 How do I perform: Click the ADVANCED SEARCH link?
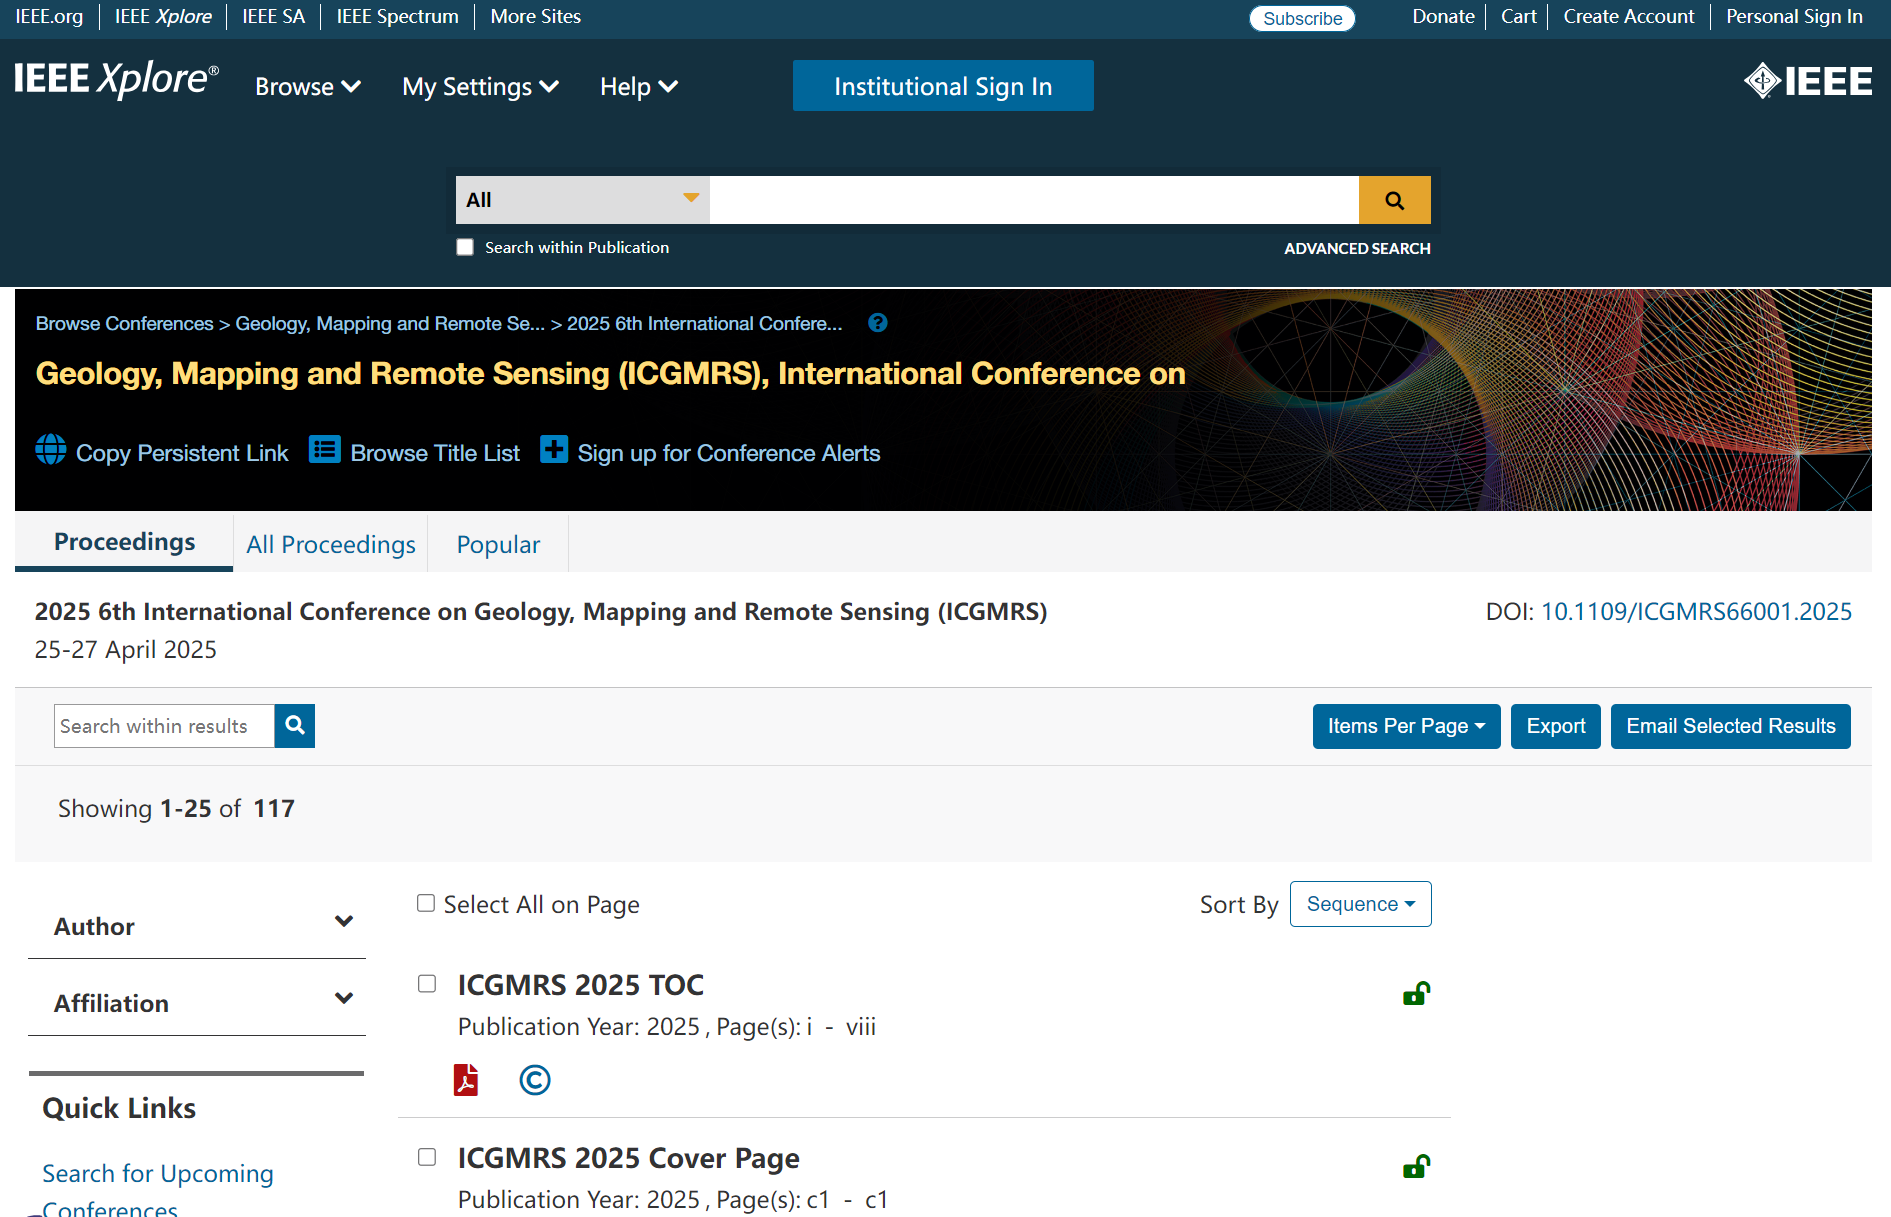click(x=1357, y=248)
